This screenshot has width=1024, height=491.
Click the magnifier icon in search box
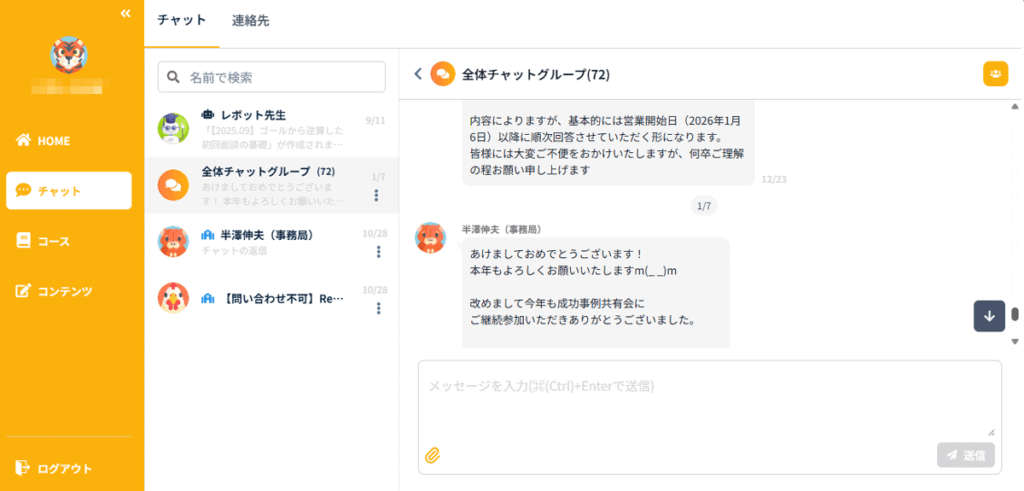tap(174, 77)
